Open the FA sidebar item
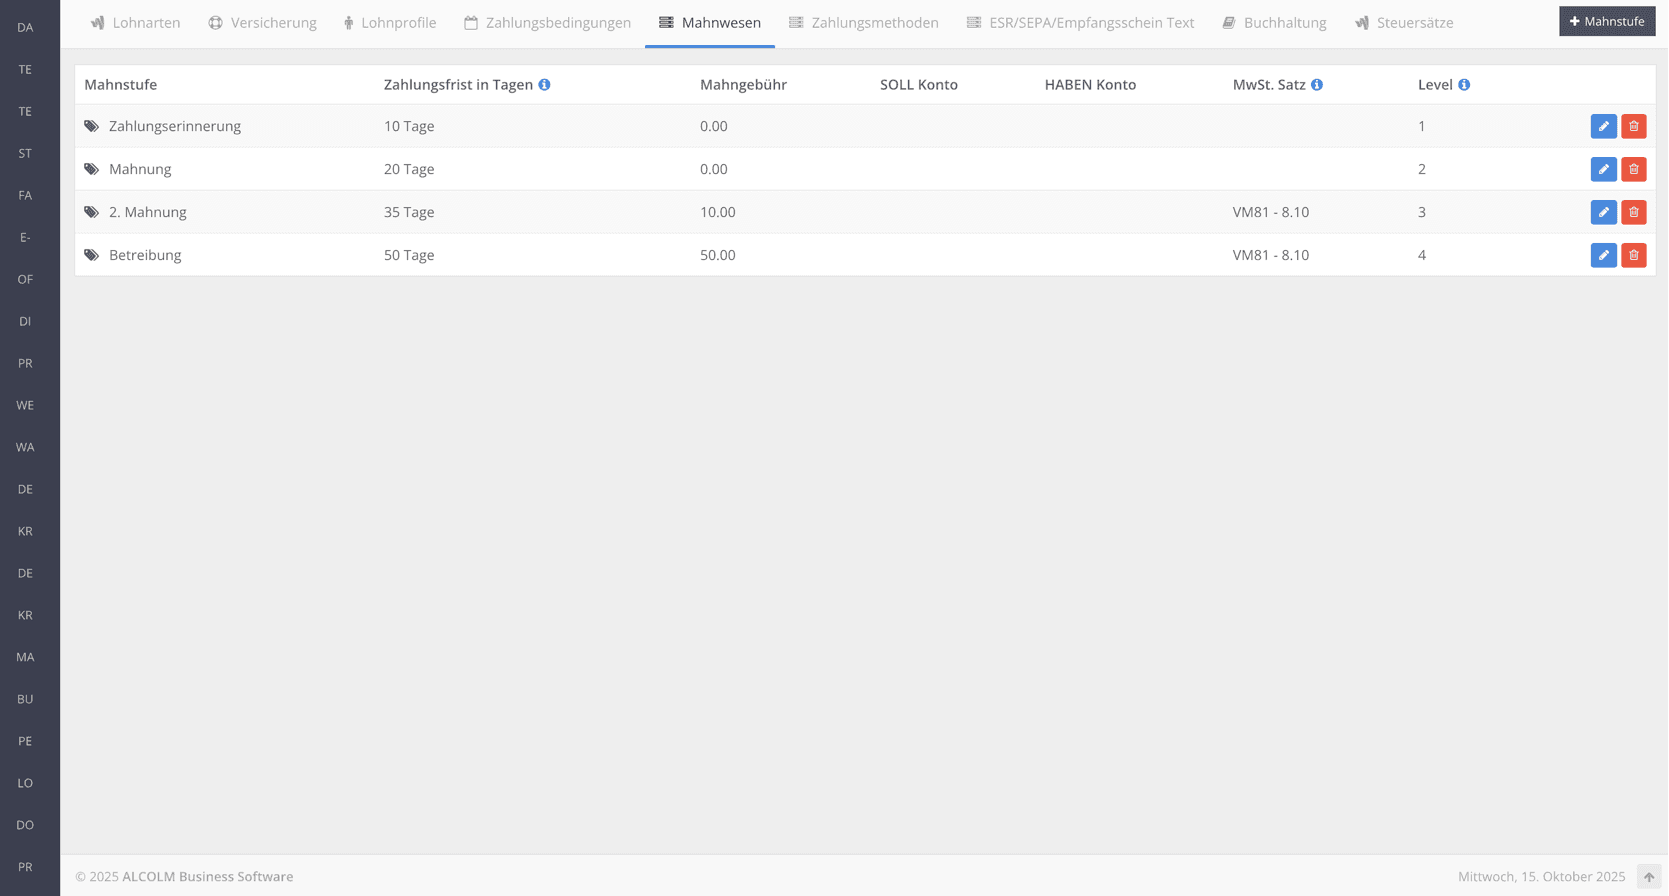 25,195
